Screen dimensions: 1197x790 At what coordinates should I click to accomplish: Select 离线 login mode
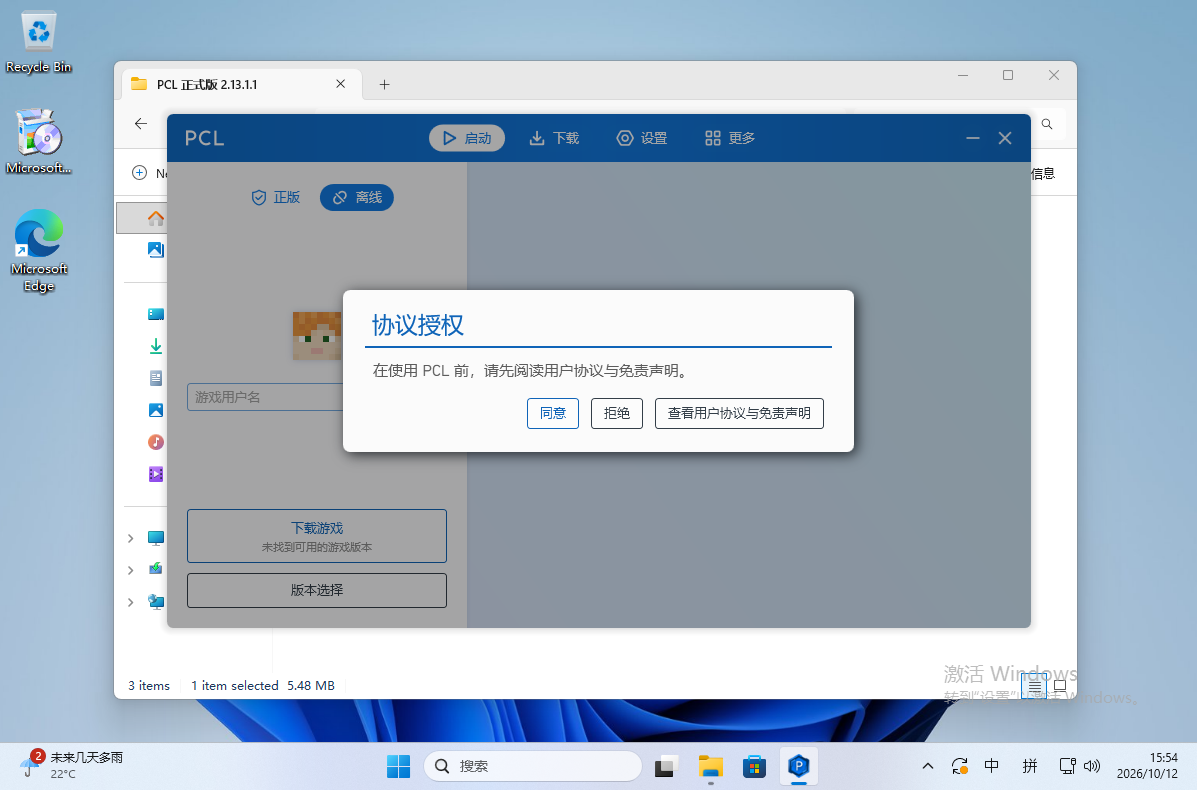357,198
